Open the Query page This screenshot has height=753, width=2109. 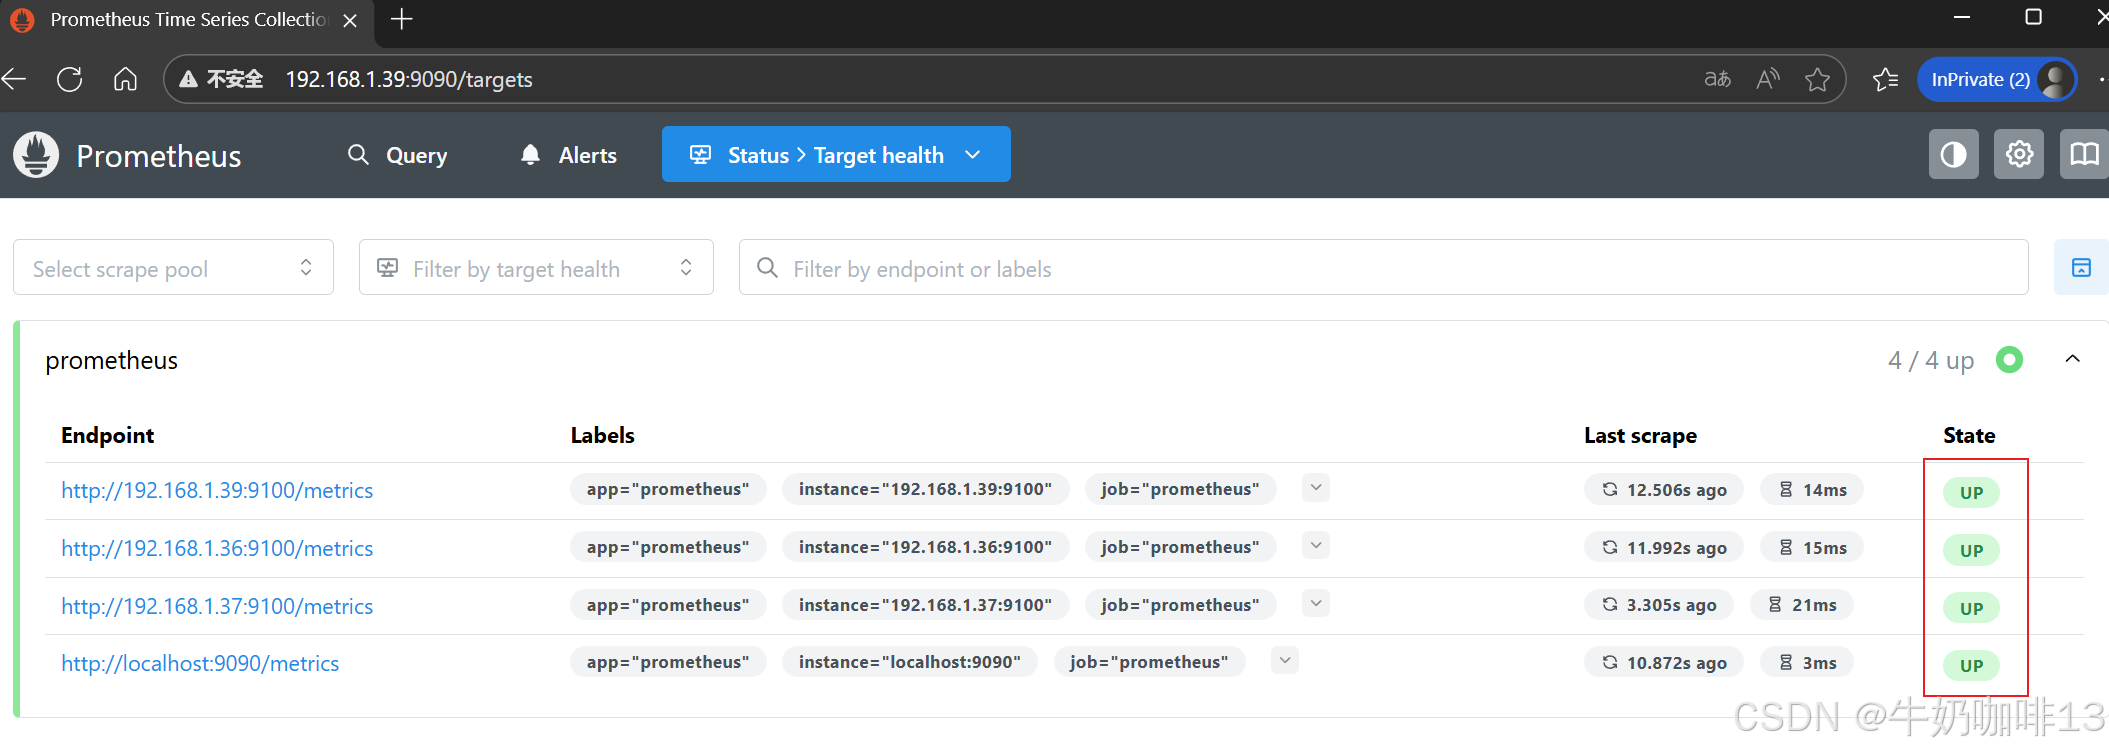tap(398, 155)
